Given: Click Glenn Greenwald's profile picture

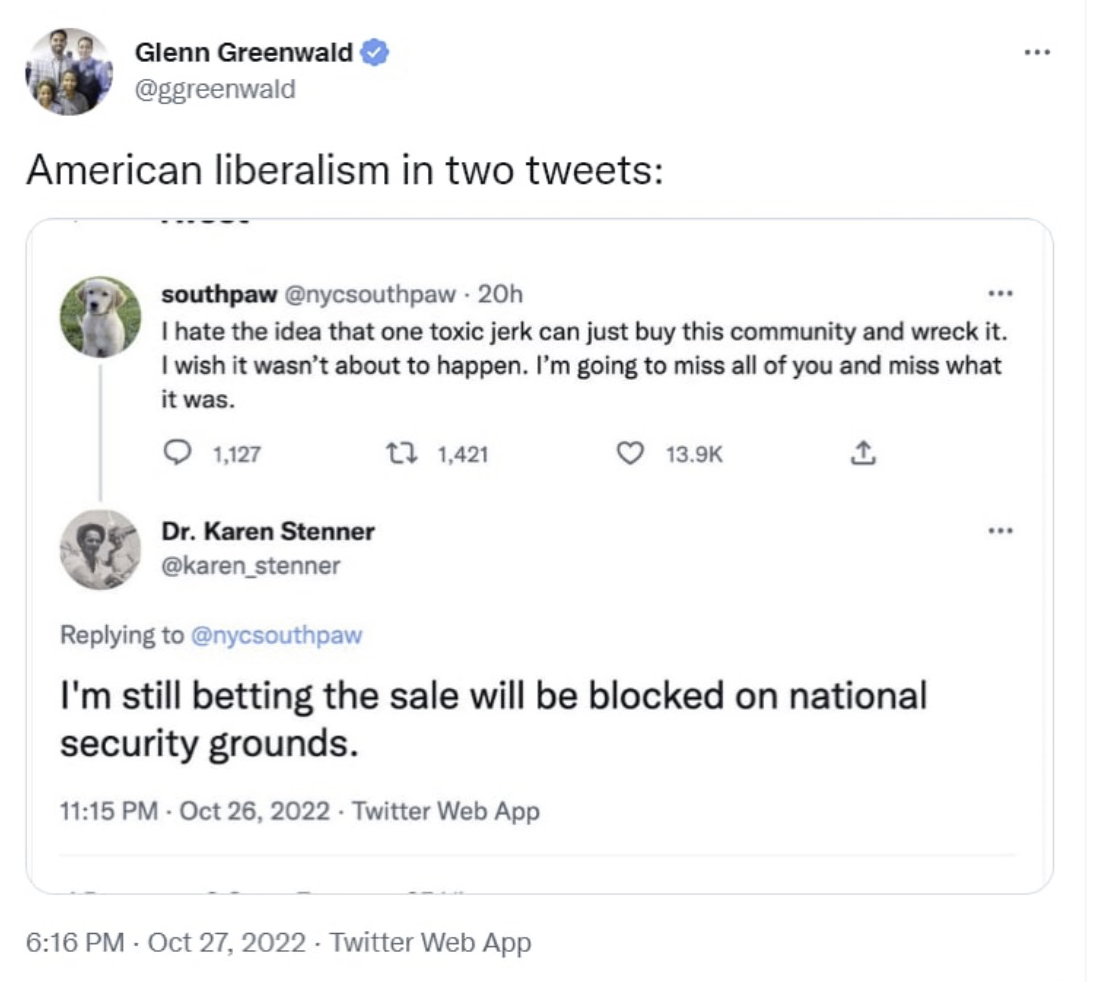Looking at the screenshot, I should (x=69, y=72).
